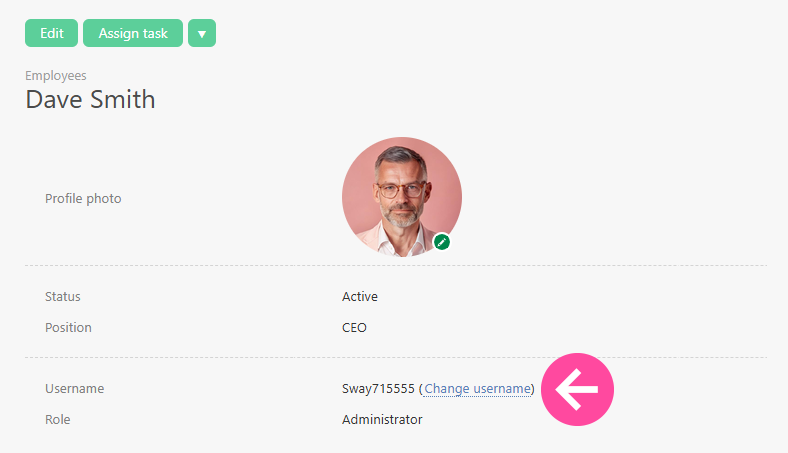The image size is (788, 453).
Task: Click Dave Smith's profile photo
Action: pyautogui.click(x=401, y=196)
